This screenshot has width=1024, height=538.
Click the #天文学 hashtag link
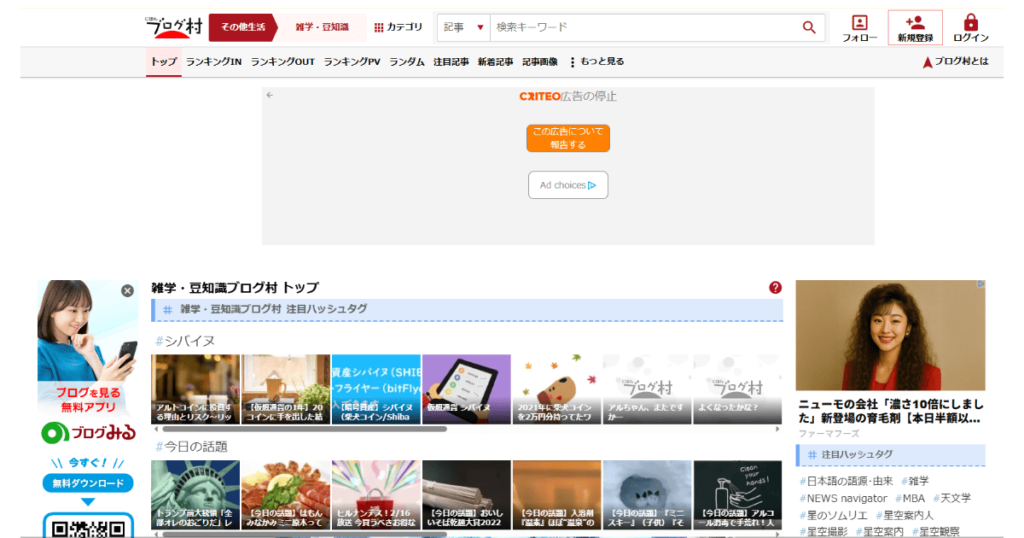tap(951, 498)
